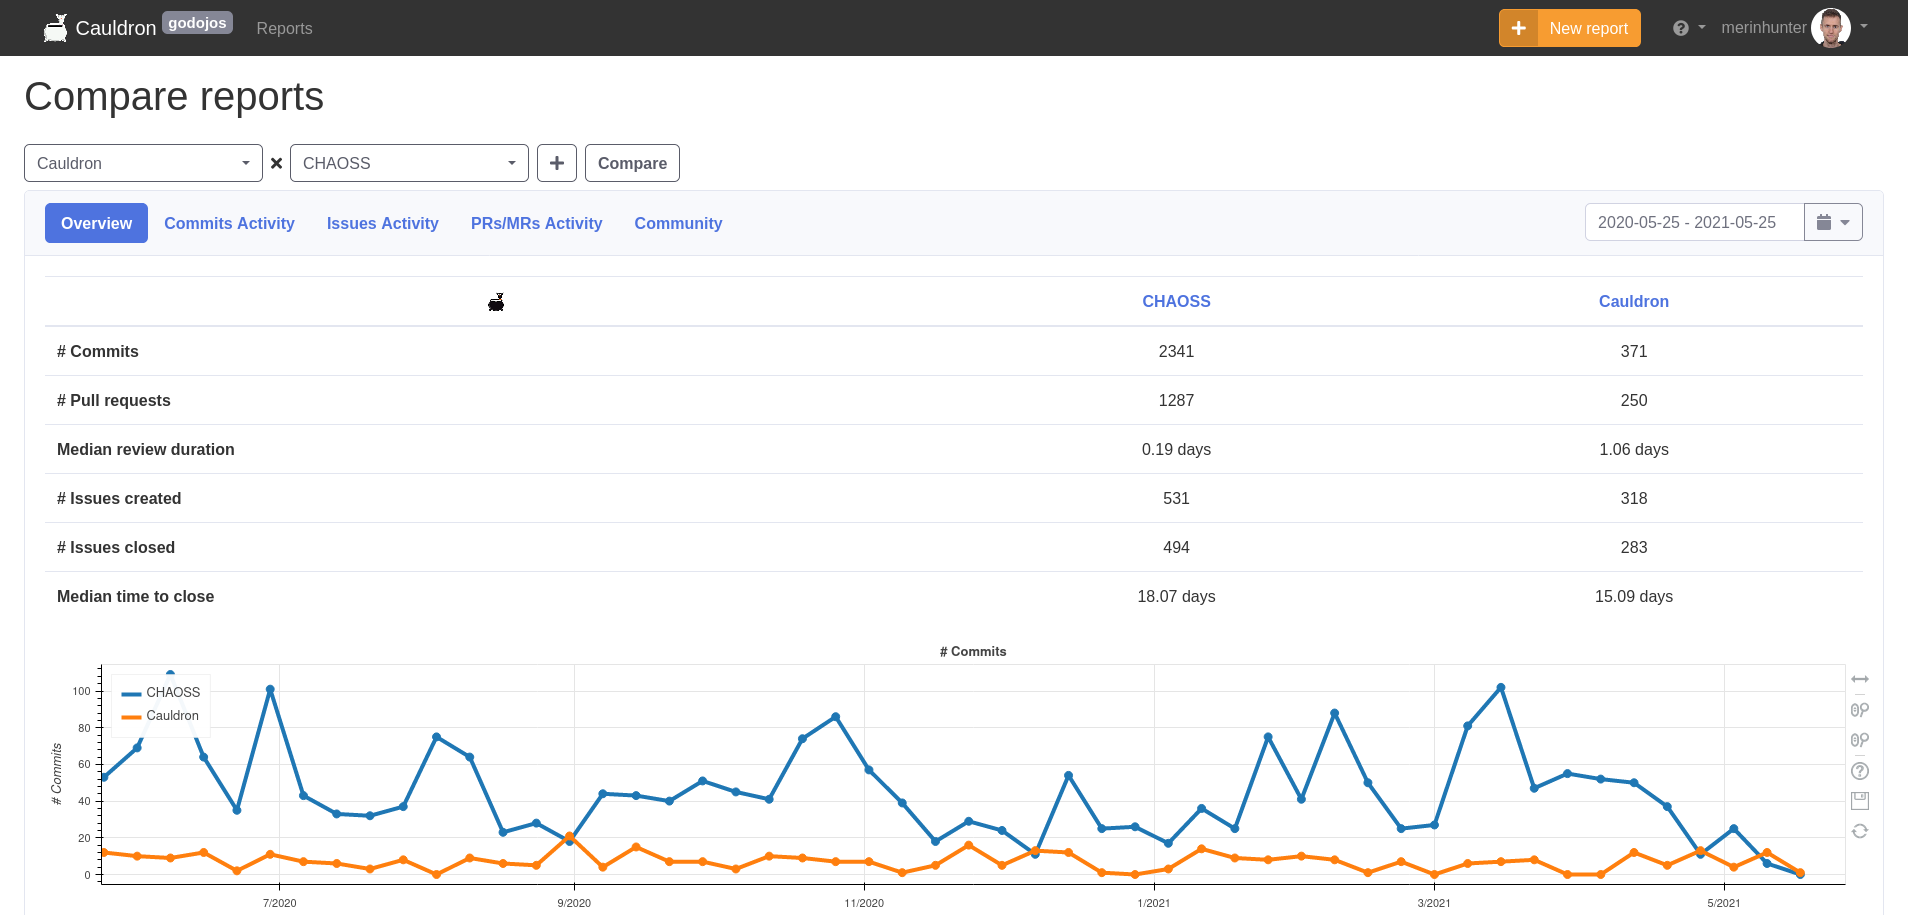Click the Cauldron issues closed value 283
The height and width of the screenshot is (915, 1908).
[x=1634, y=547]
